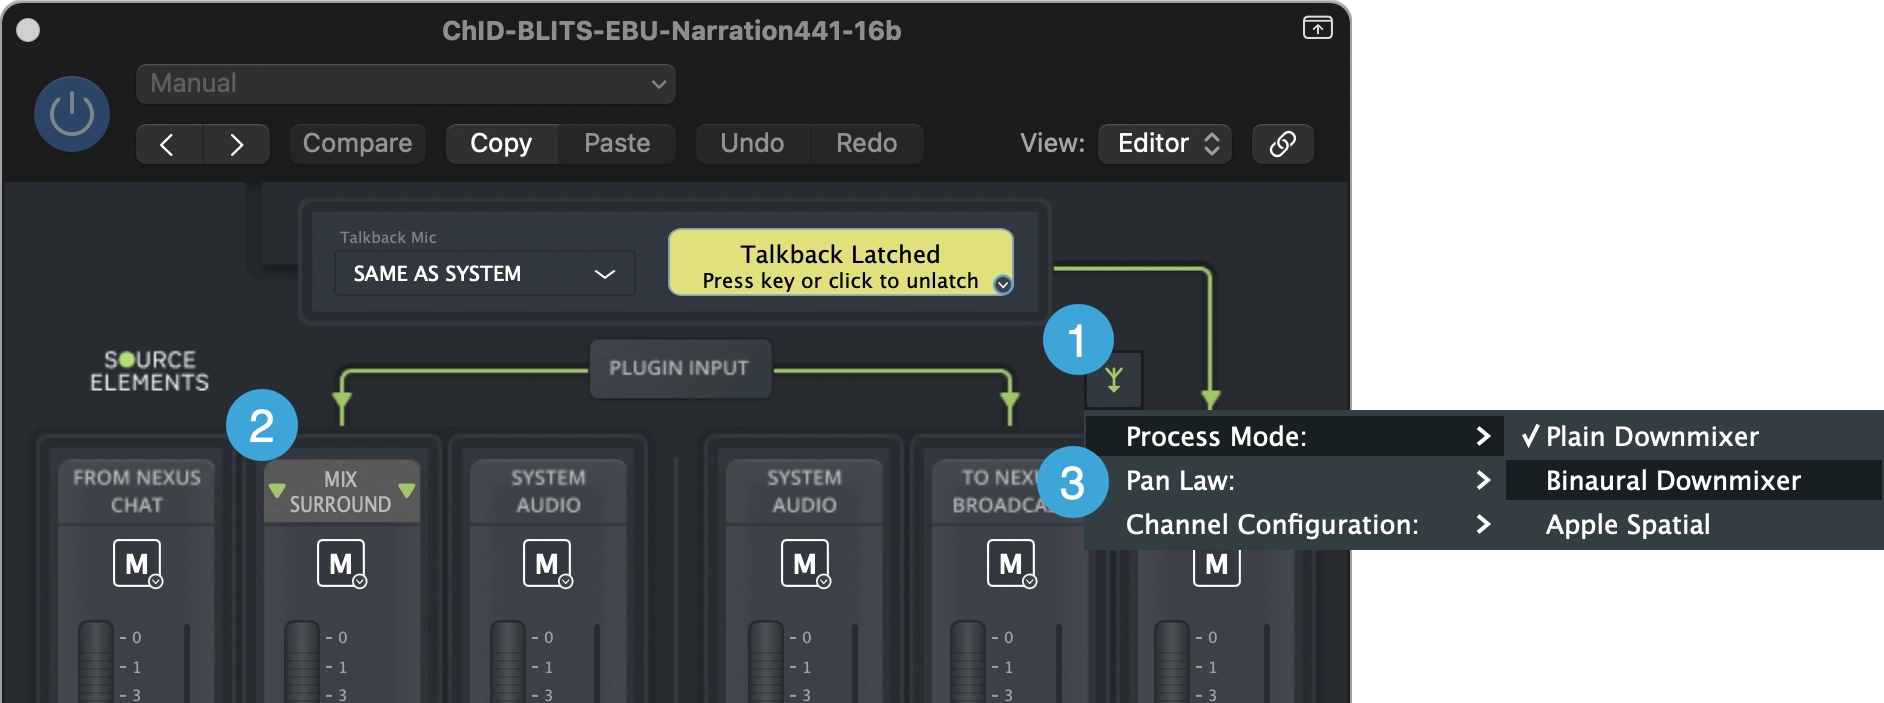
Task: Mute the To Nexus Broadcast channel
Action: (1011, 564)
